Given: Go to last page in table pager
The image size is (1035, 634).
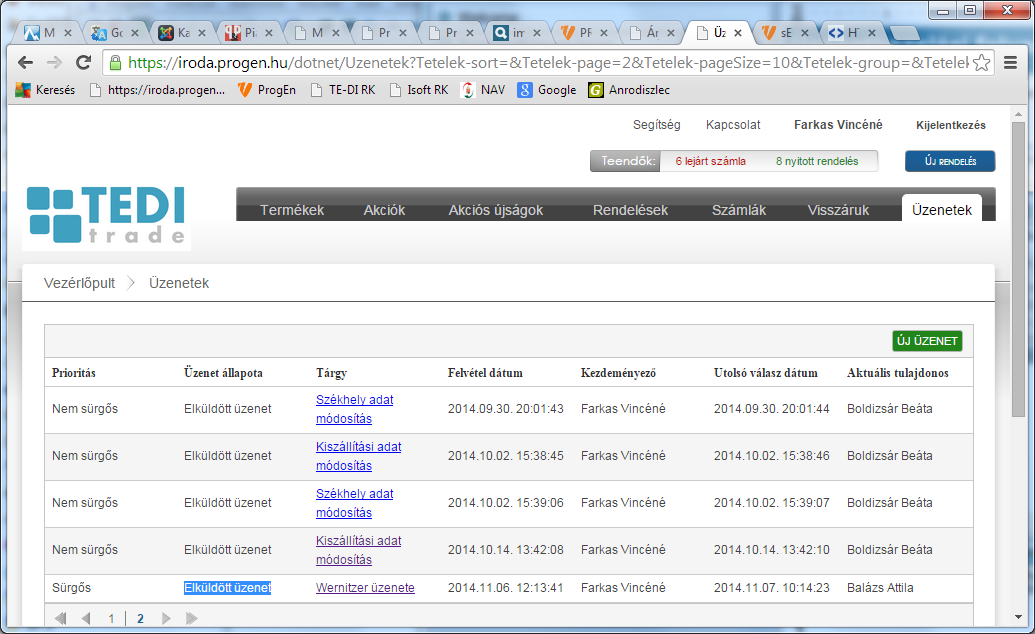Looking at the screenshot, I should click(x=191, y=618).
